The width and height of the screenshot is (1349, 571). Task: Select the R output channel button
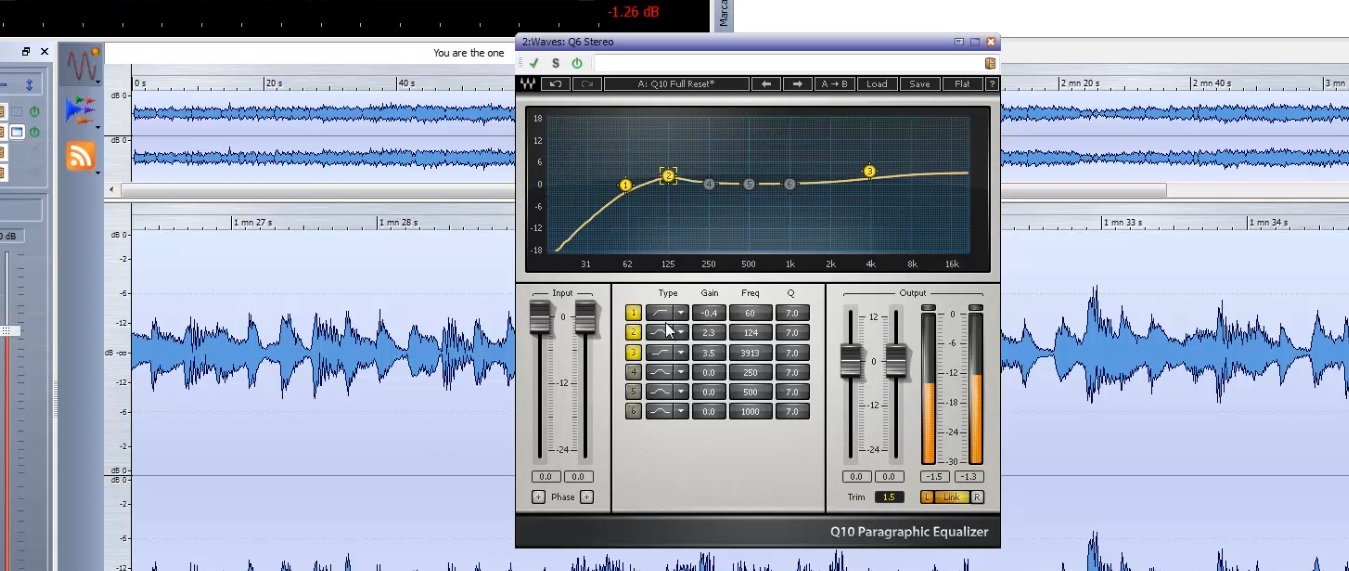pos(977,497)
